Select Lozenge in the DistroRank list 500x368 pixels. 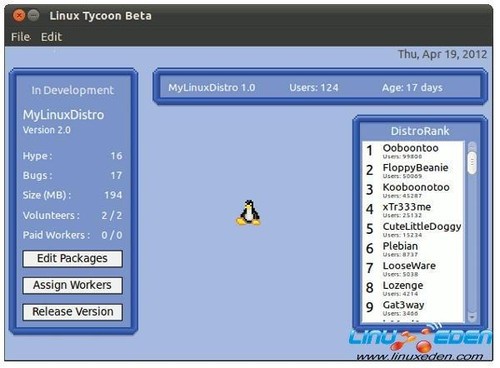coord(413,289)
